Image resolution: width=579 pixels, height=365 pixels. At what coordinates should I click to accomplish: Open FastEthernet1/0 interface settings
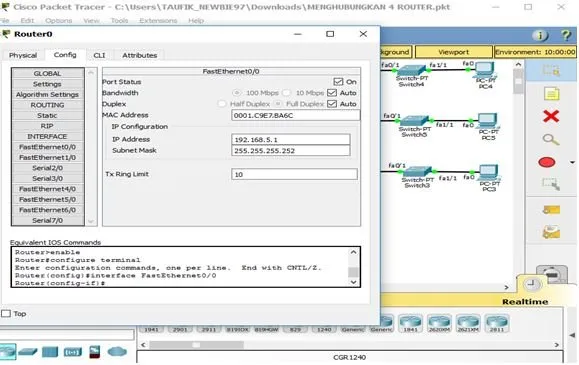[x=47, y=157]
